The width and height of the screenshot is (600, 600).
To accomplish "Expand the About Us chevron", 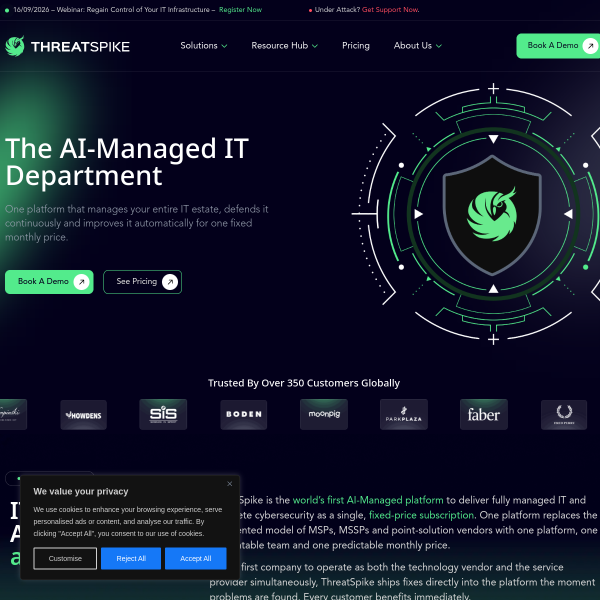I will tap(439, 46).
